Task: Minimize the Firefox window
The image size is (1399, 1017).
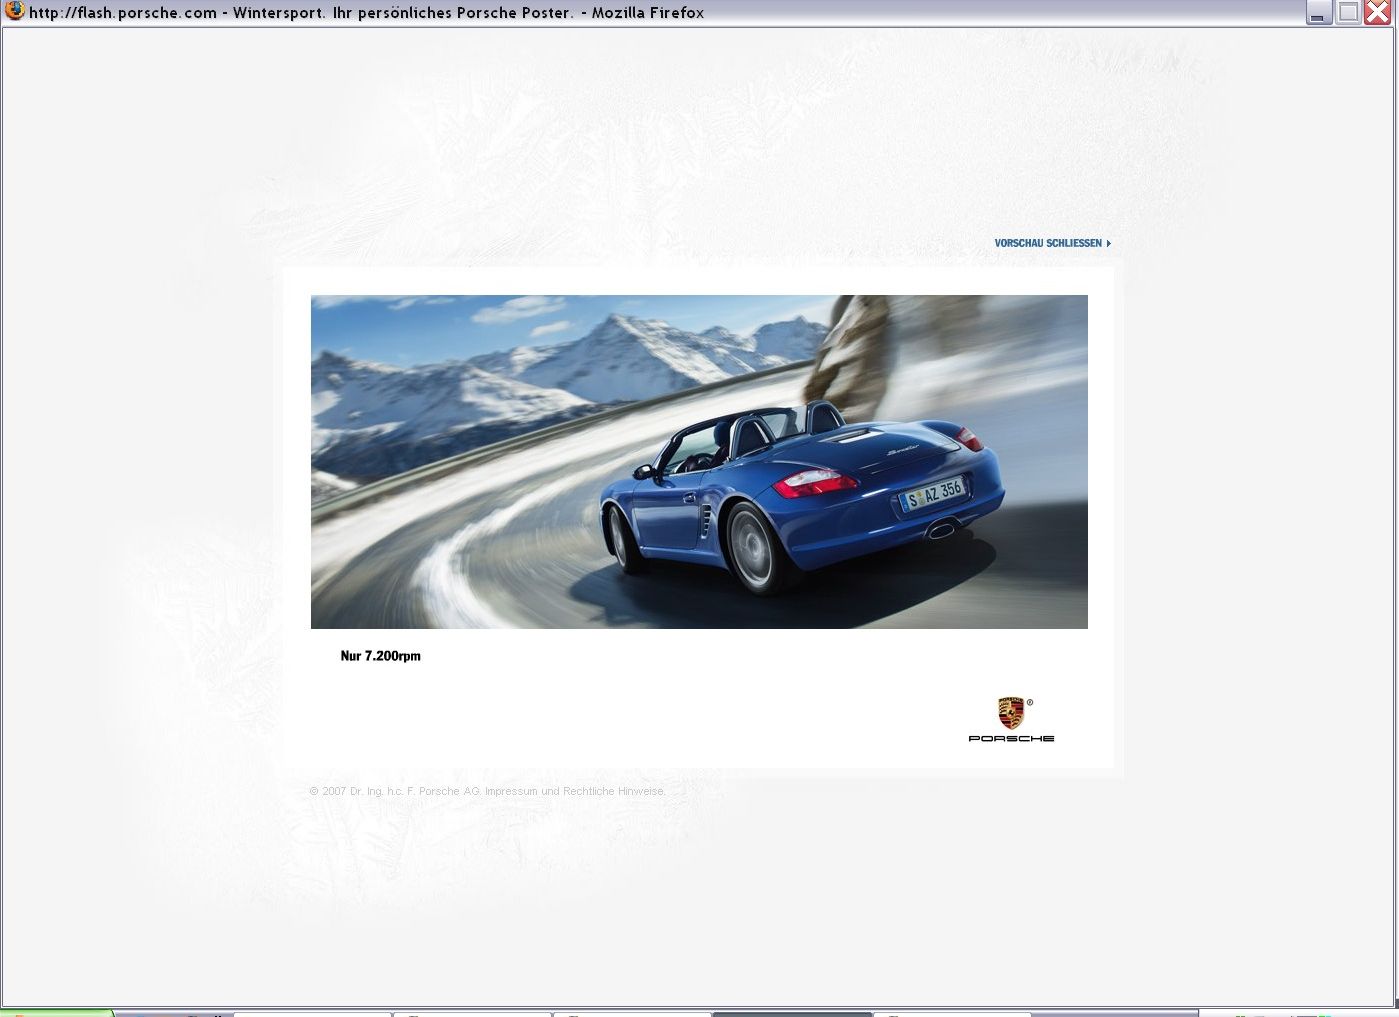Action: pos(1318,13)
